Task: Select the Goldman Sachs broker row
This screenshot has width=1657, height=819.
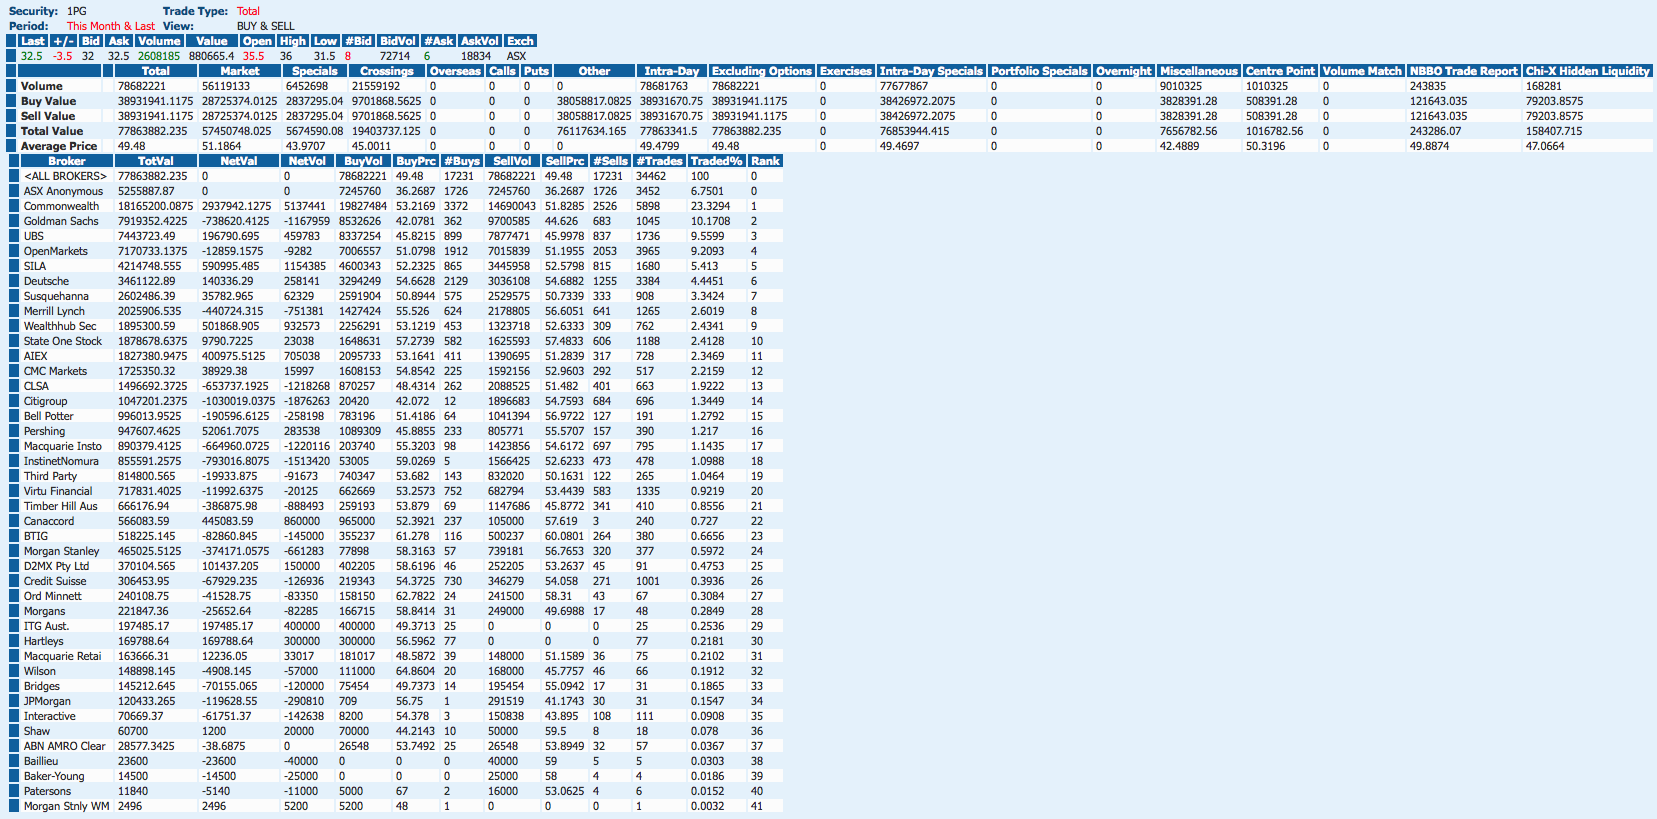Action: (x=395, y=221)
